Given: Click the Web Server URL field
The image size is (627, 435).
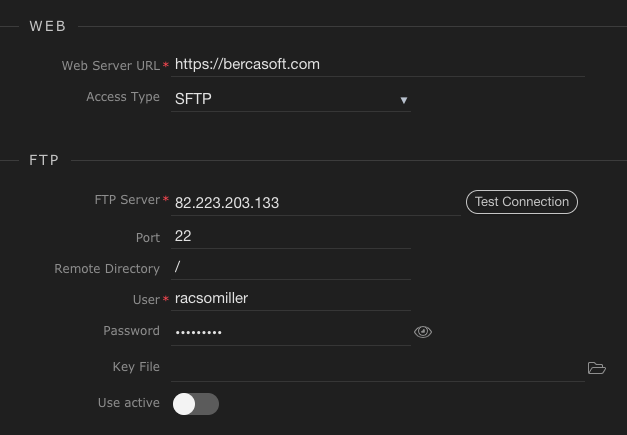Looking at the screenshot, I should pyautogui.click(x=376, y=64).
